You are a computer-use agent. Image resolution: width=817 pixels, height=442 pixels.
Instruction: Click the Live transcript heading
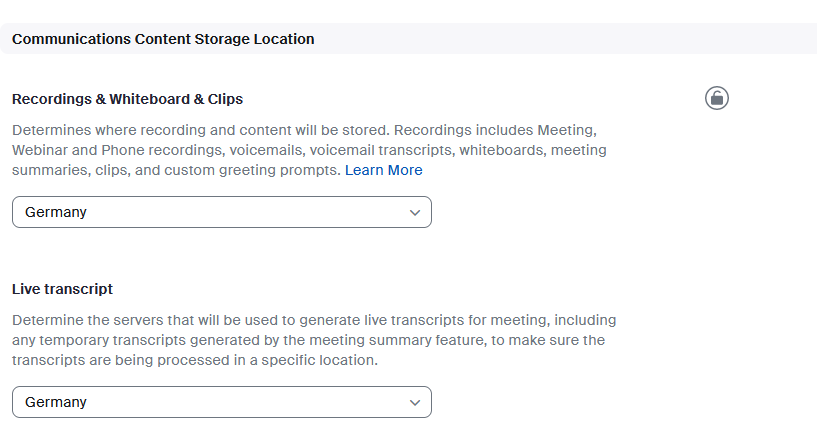point(62,289)
